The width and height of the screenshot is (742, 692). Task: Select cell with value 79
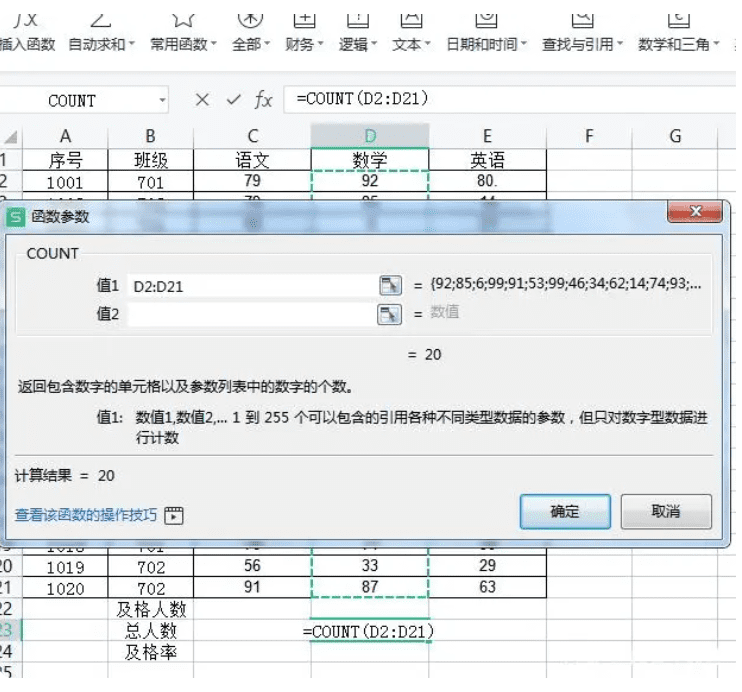(x=252, y=181)
